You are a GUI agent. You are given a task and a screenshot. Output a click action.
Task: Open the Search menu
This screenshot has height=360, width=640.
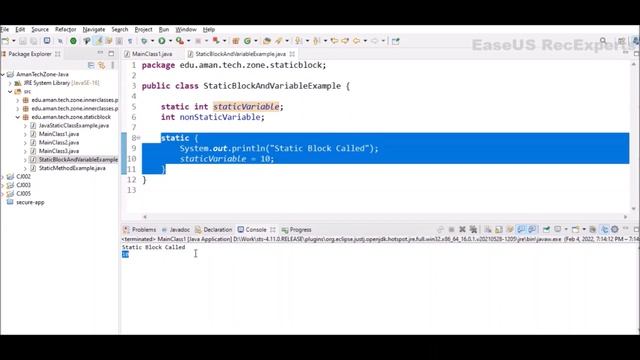[120, 29]
